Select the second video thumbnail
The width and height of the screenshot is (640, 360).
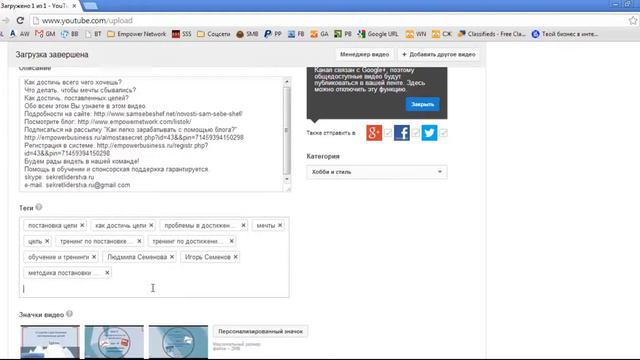coord(114,342)
